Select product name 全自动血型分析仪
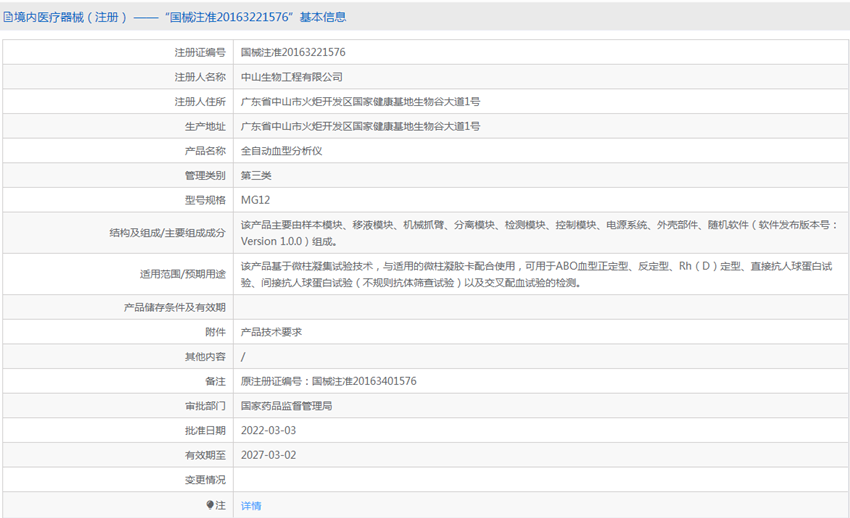 [x=281, y=152]
